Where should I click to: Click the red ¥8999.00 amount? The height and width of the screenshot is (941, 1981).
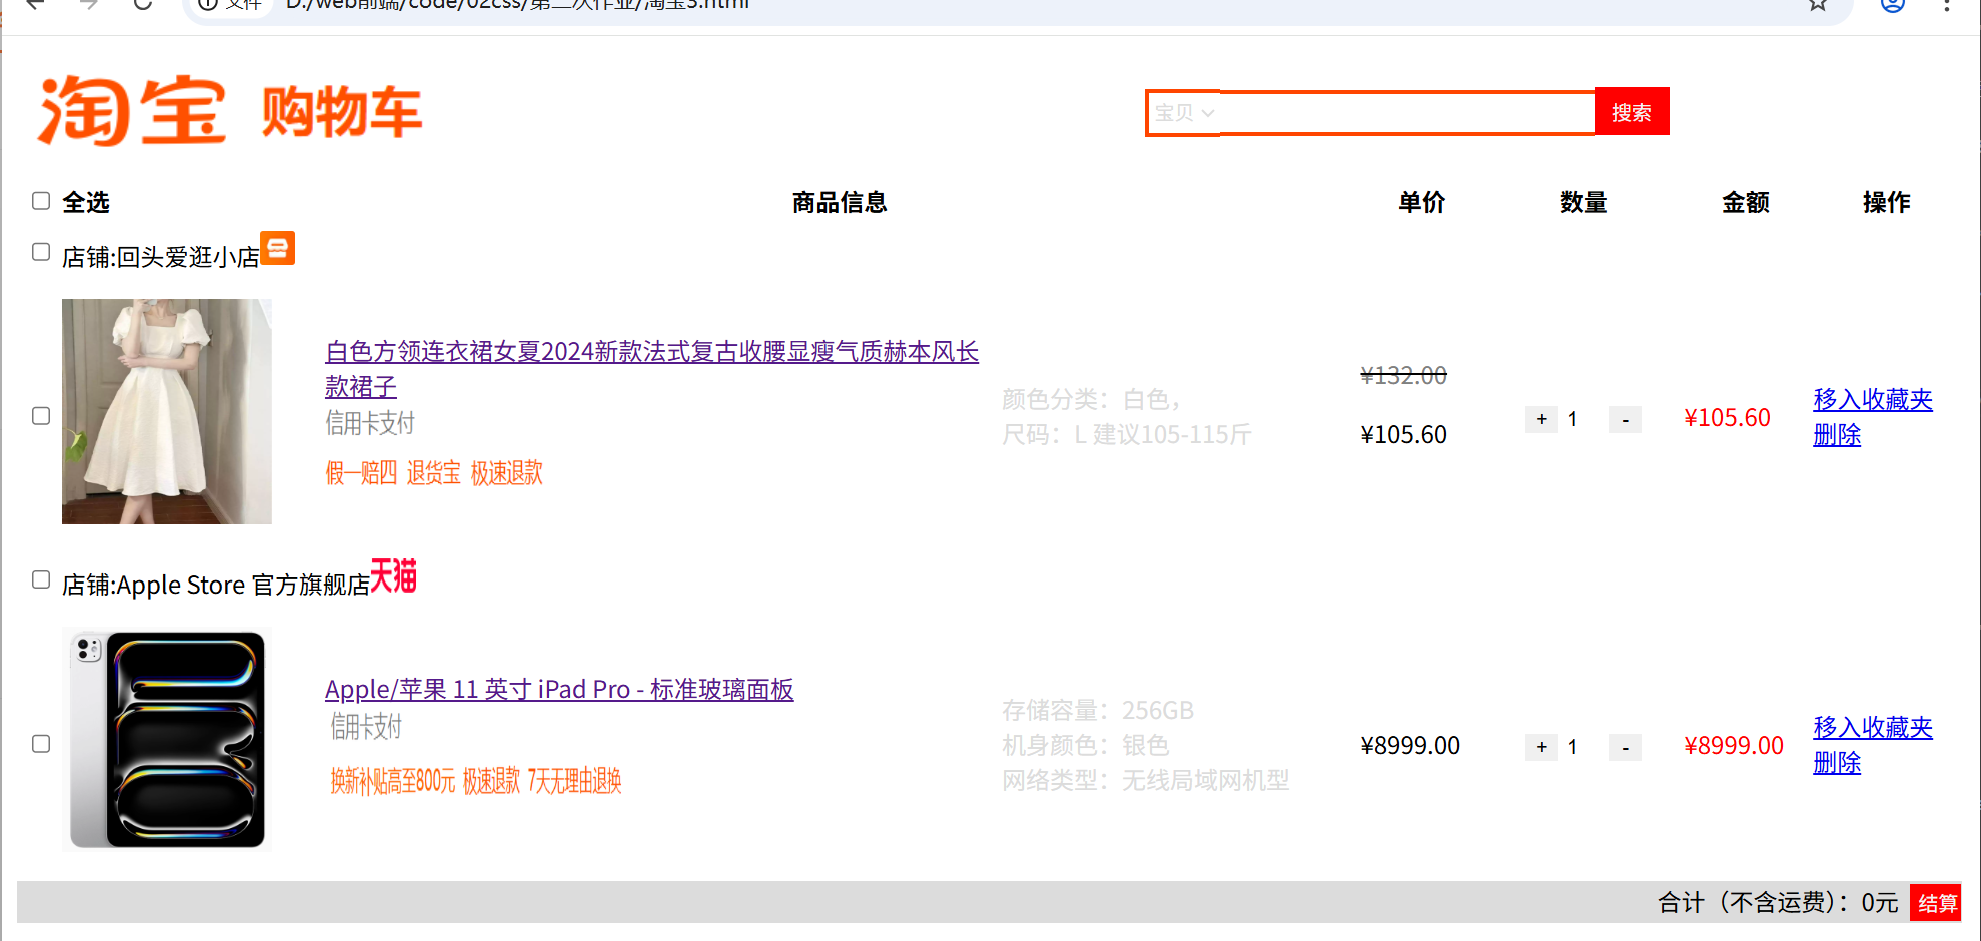point(1734,746)
